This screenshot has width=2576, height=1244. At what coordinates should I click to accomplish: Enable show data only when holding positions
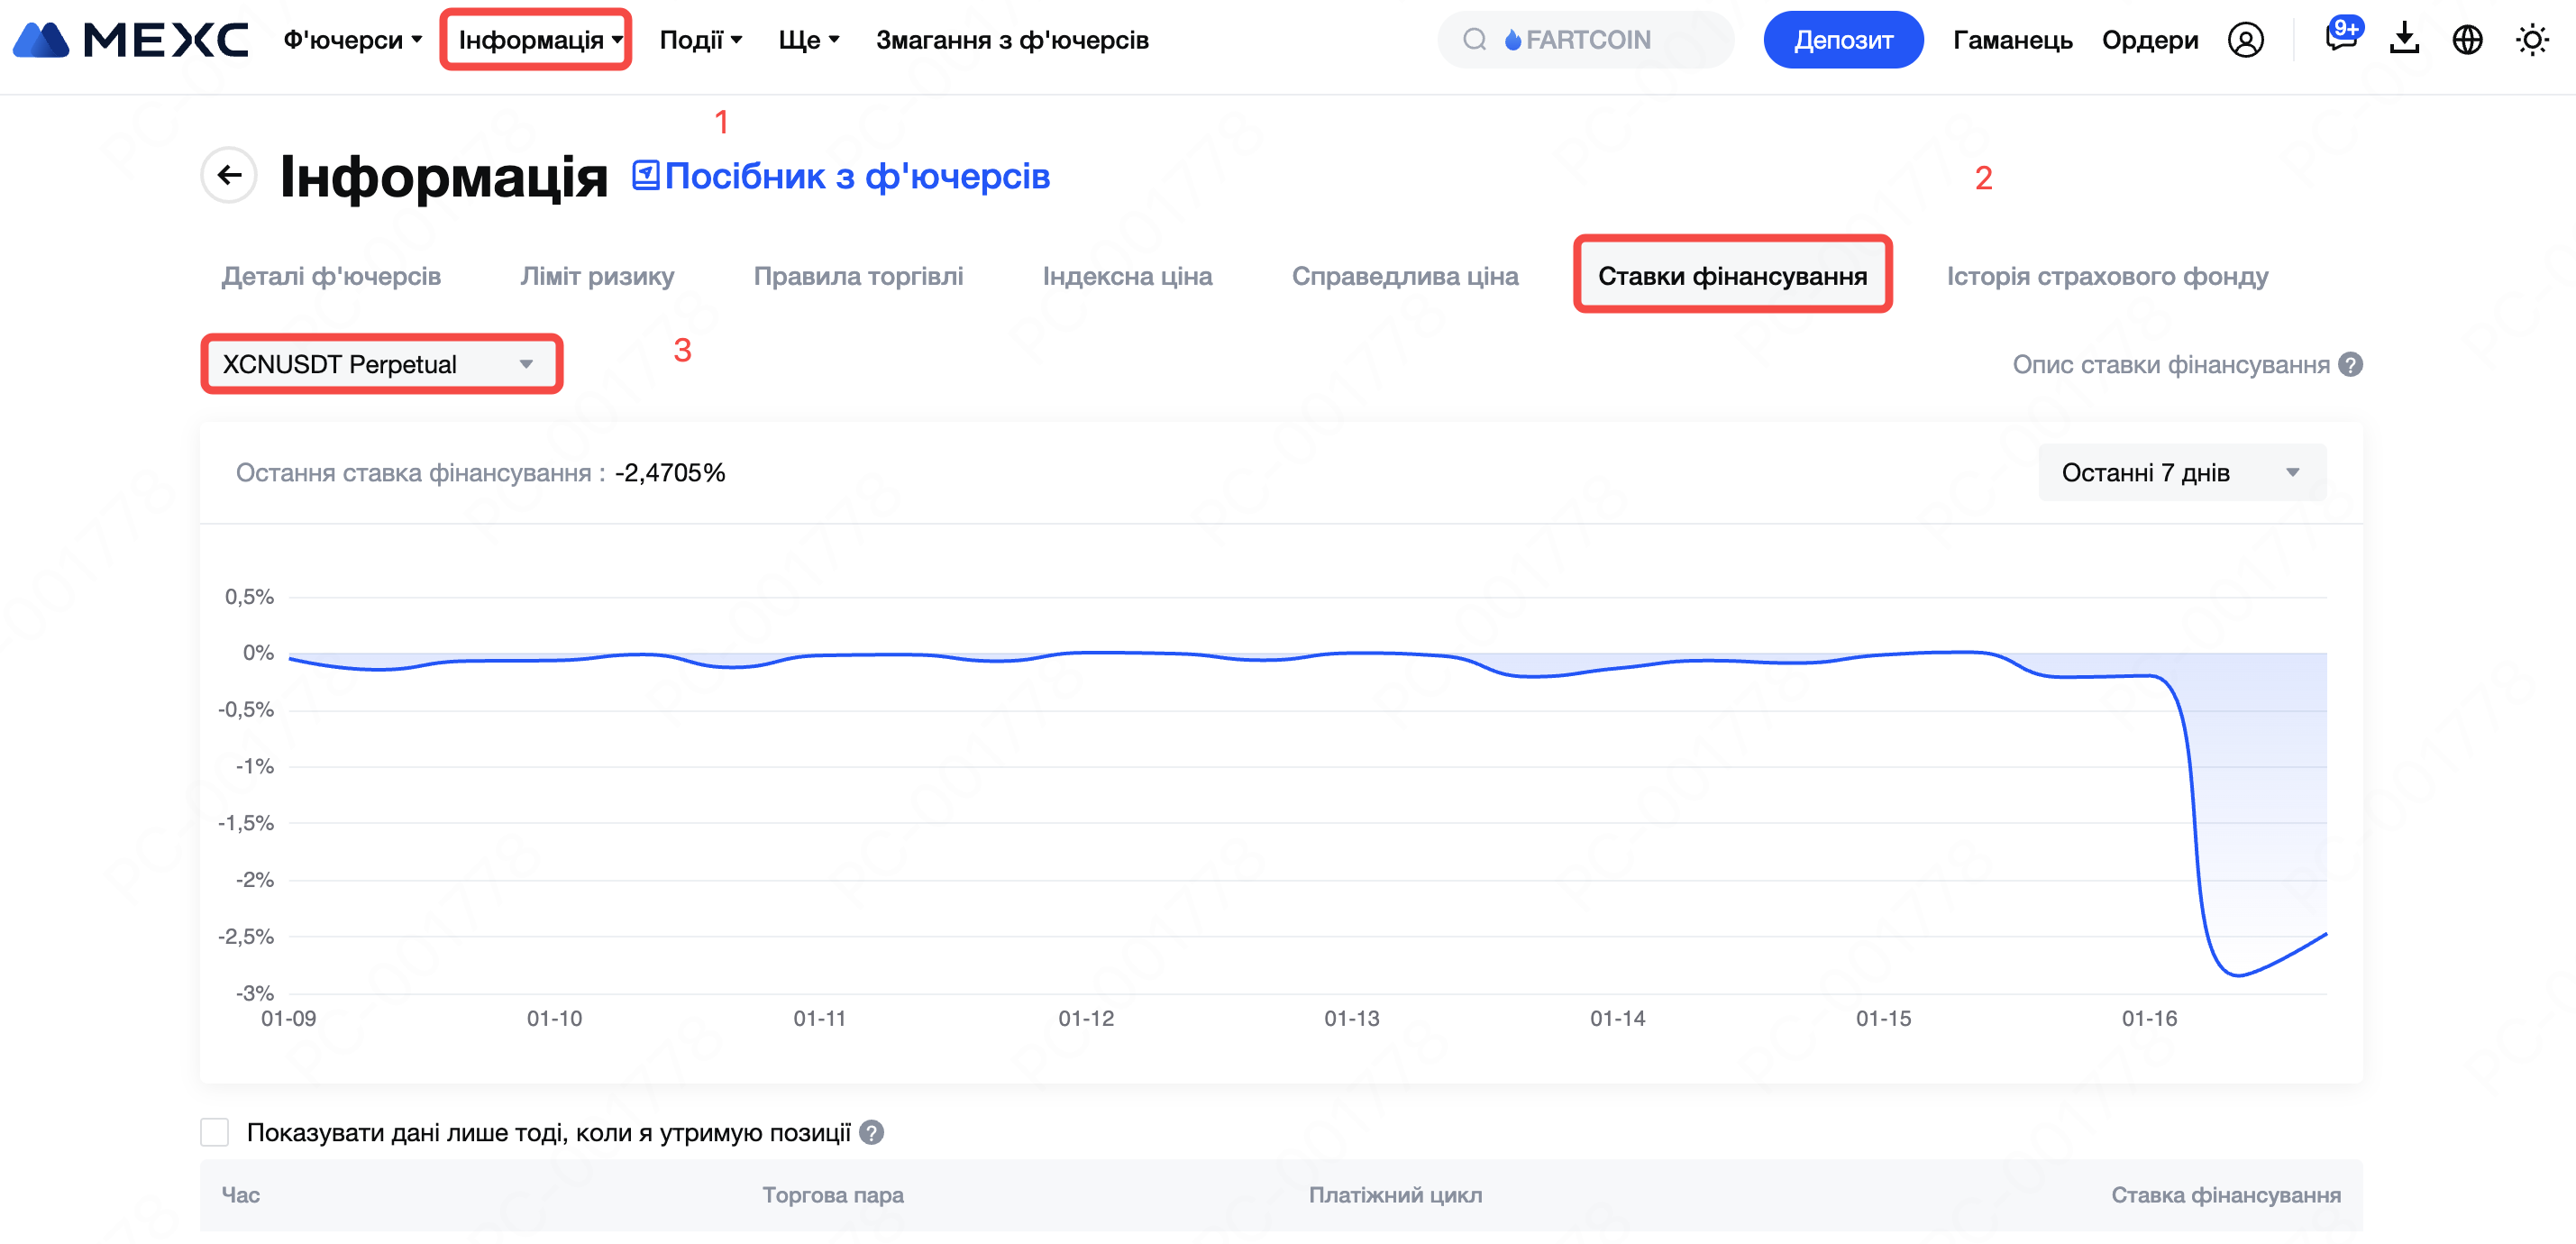point(215,1132)
